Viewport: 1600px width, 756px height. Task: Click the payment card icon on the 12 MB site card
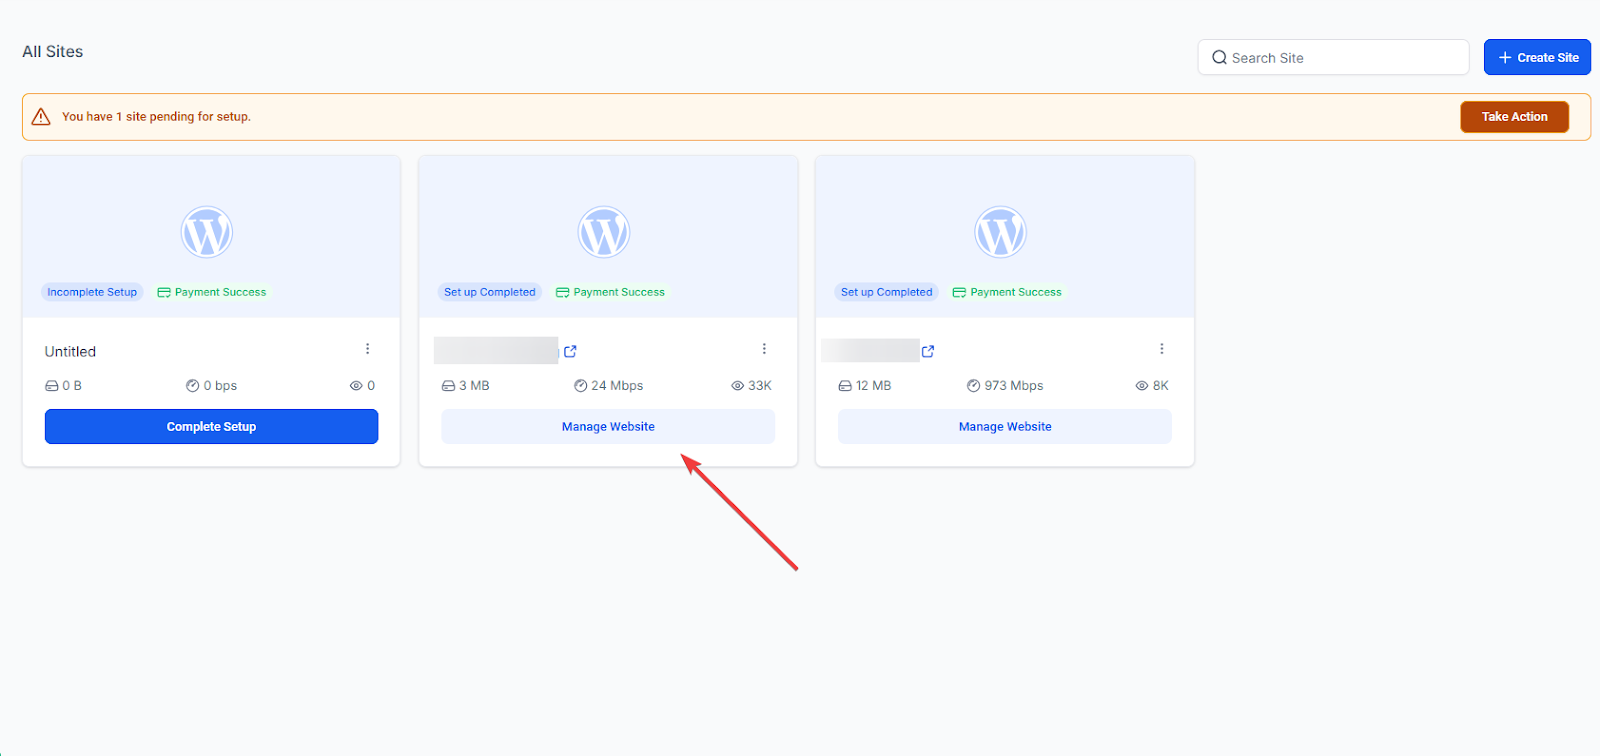pyautogui.click(x=959, y=293)
